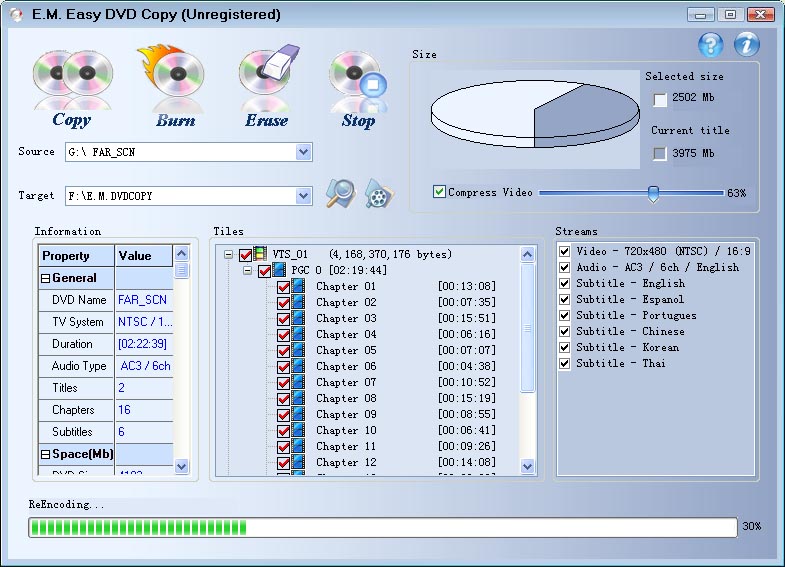
Task: Toggle Subtitle - Korean stream checkbox
Action: (565, 347)
